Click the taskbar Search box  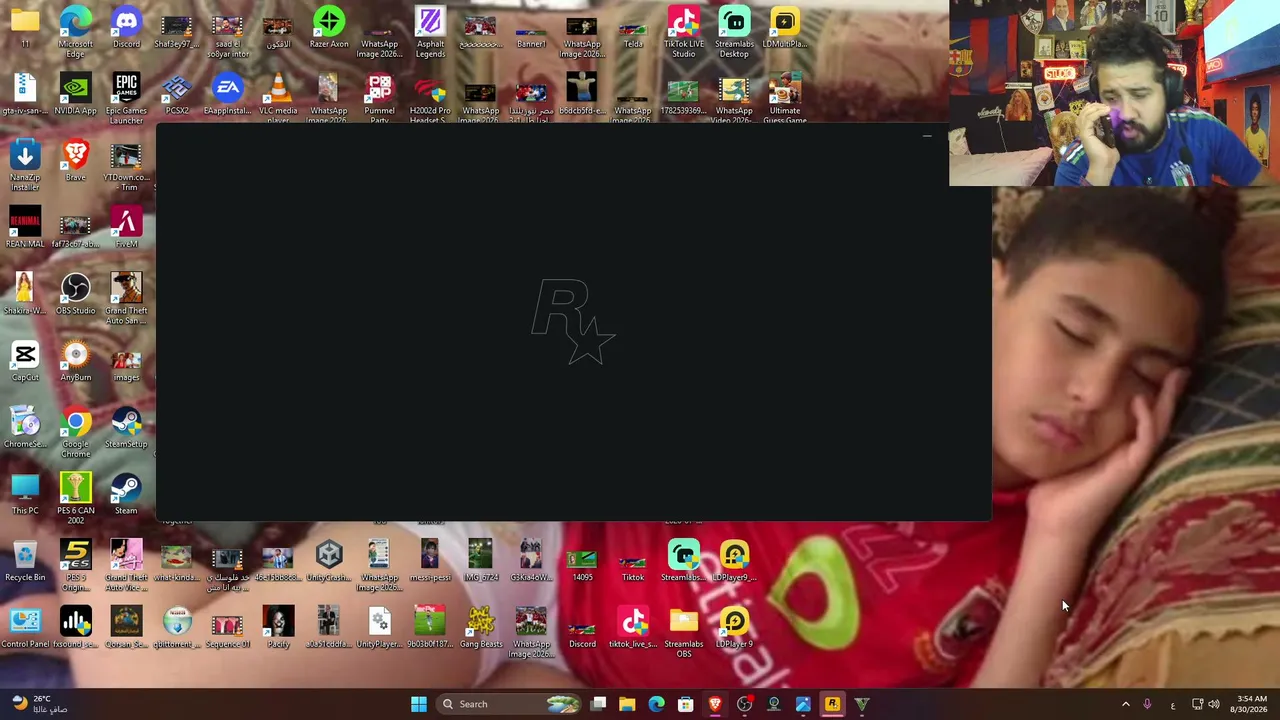pos(510,704)
